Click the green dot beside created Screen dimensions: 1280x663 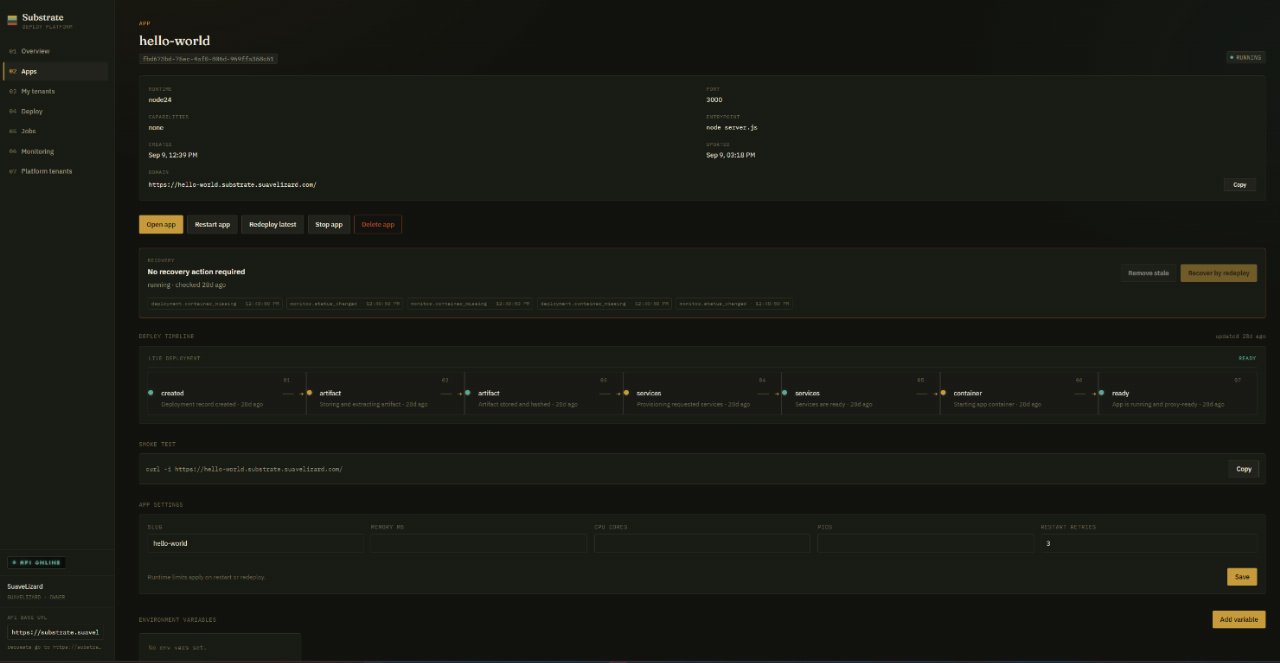[151, 393]
